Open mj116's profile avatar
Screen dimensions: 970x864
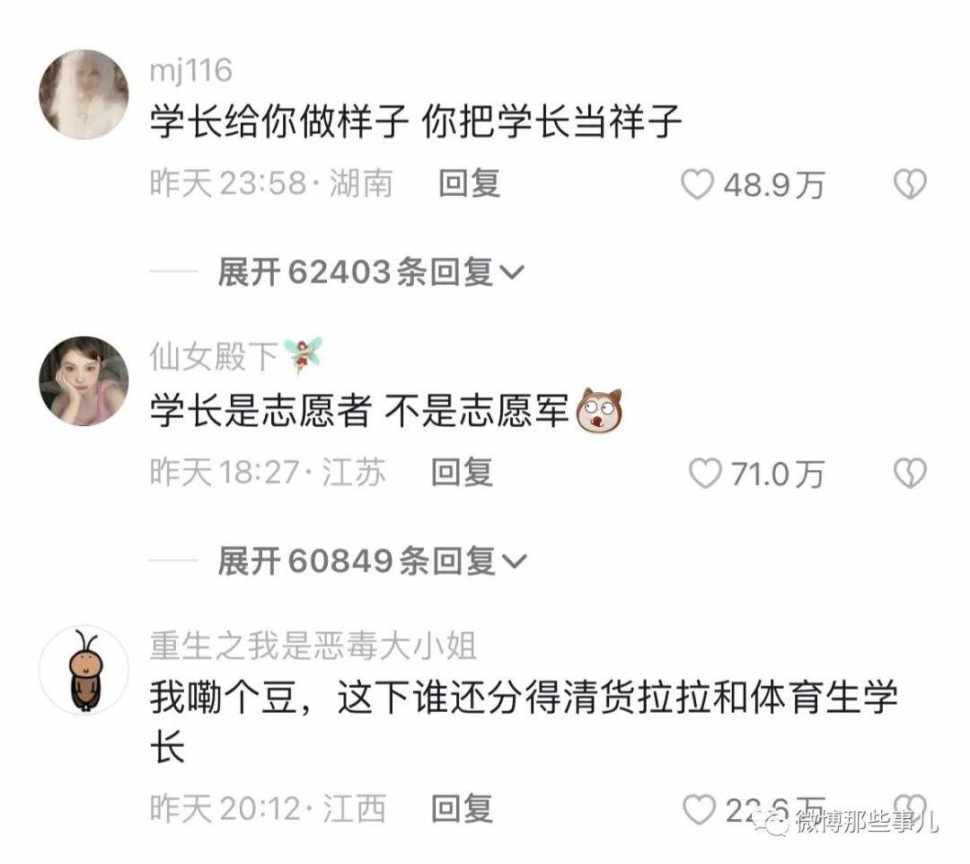click(84, 94)
